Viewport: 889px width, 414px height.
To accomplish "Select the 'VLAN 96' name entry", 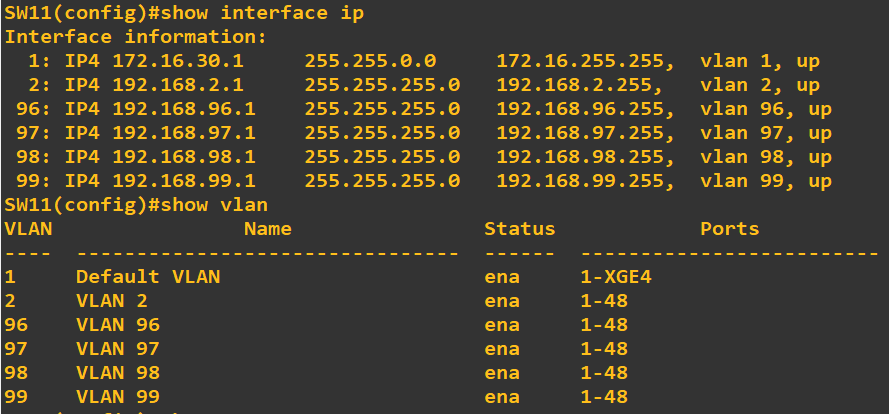I will [x=118, y=325].
